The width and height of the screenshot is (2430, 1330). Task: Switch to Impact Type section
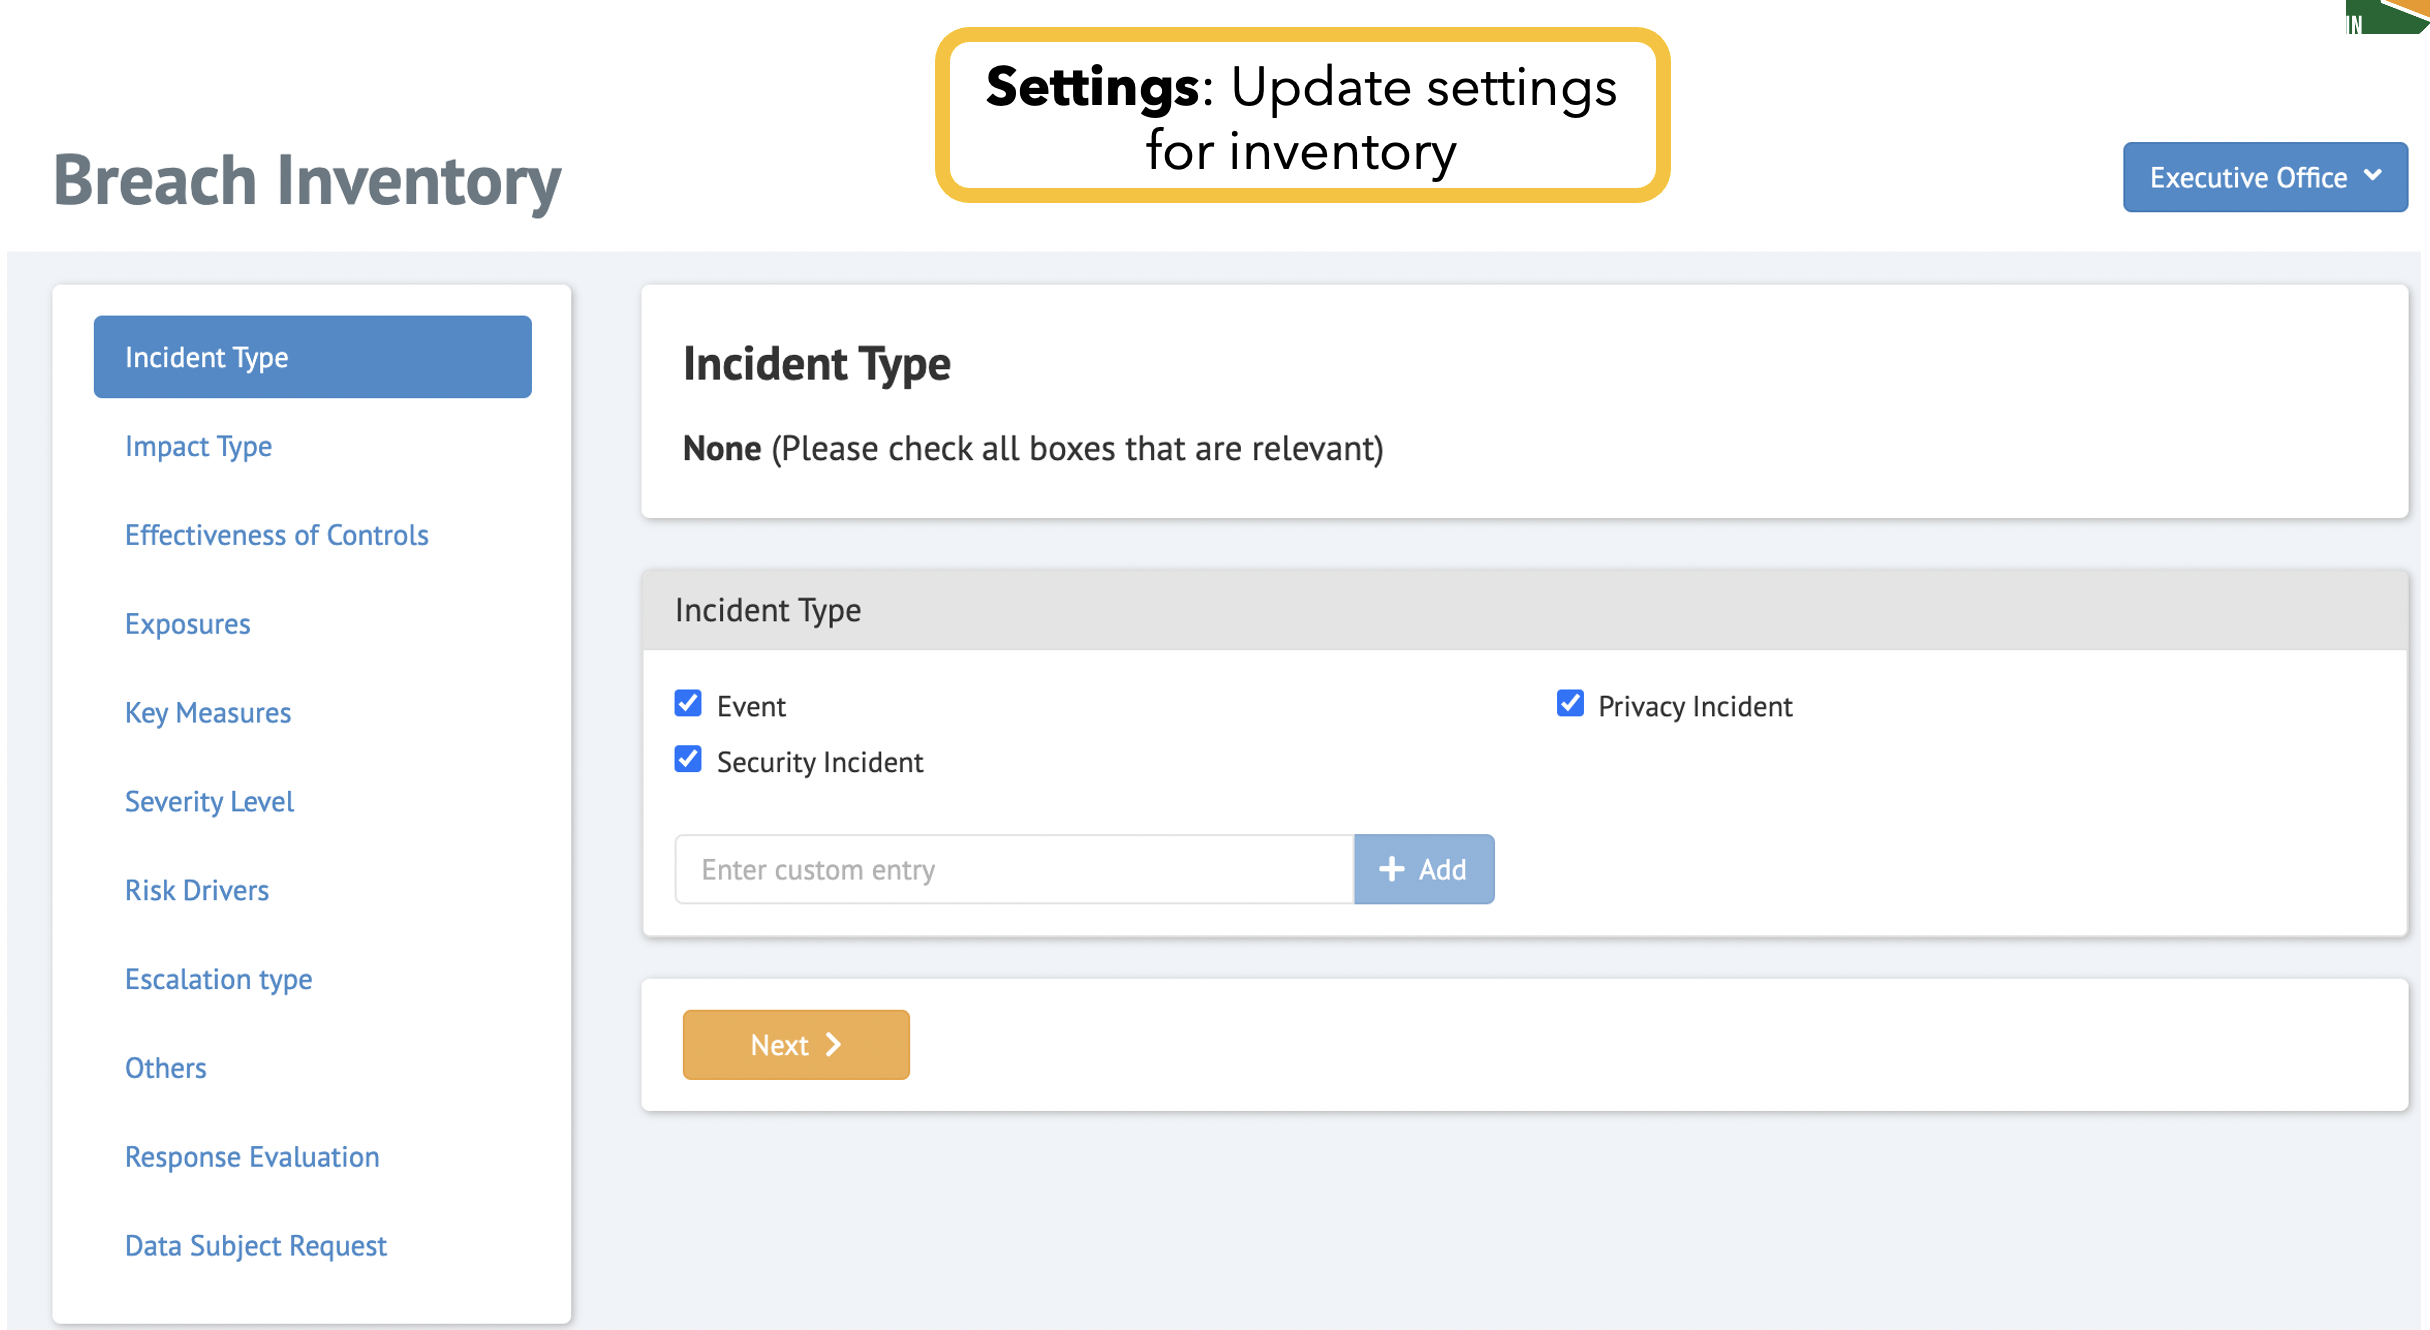point(198,446)
